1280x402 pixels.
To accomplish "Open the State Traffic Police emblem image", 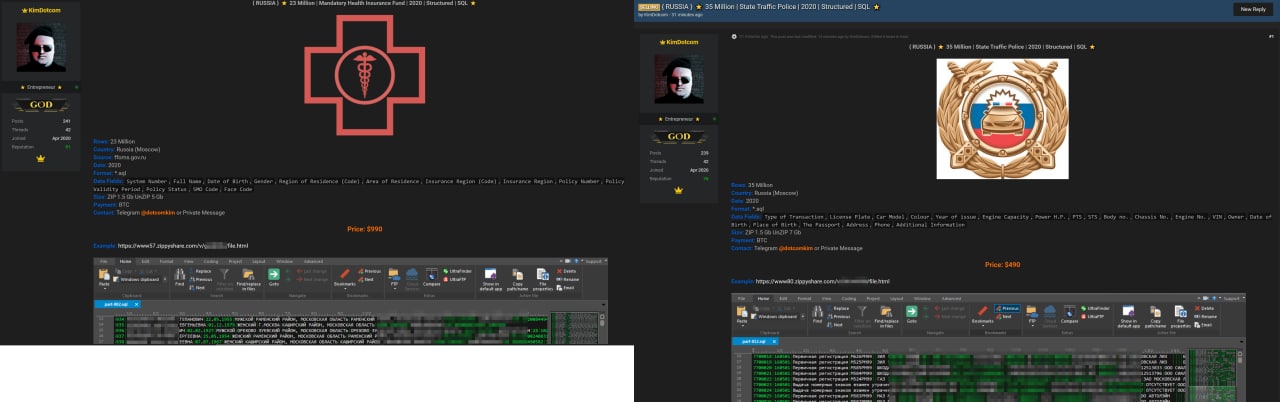I will click(x=1002, y=118).
